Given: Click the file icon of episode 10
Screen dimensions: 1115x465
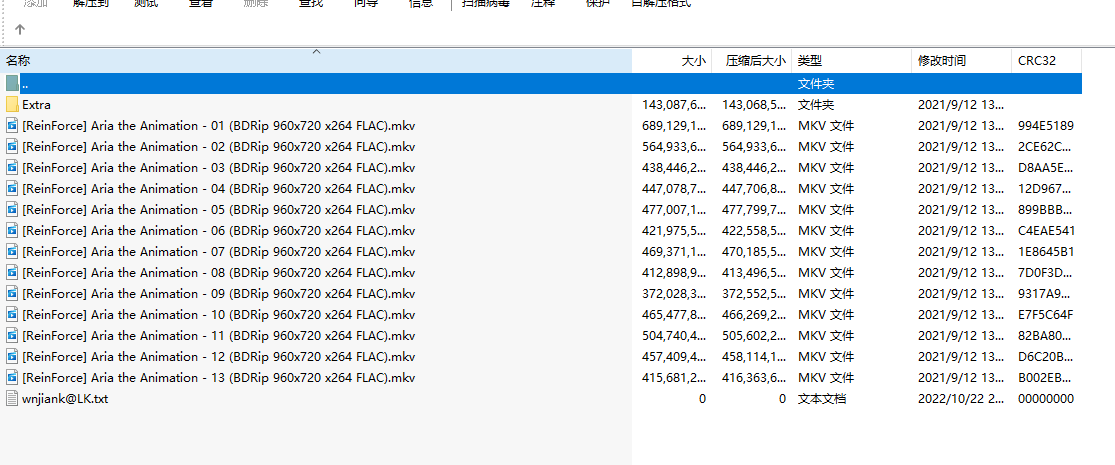Looking at the screenshot, I should pyautogui.click(x=12, y=315).
